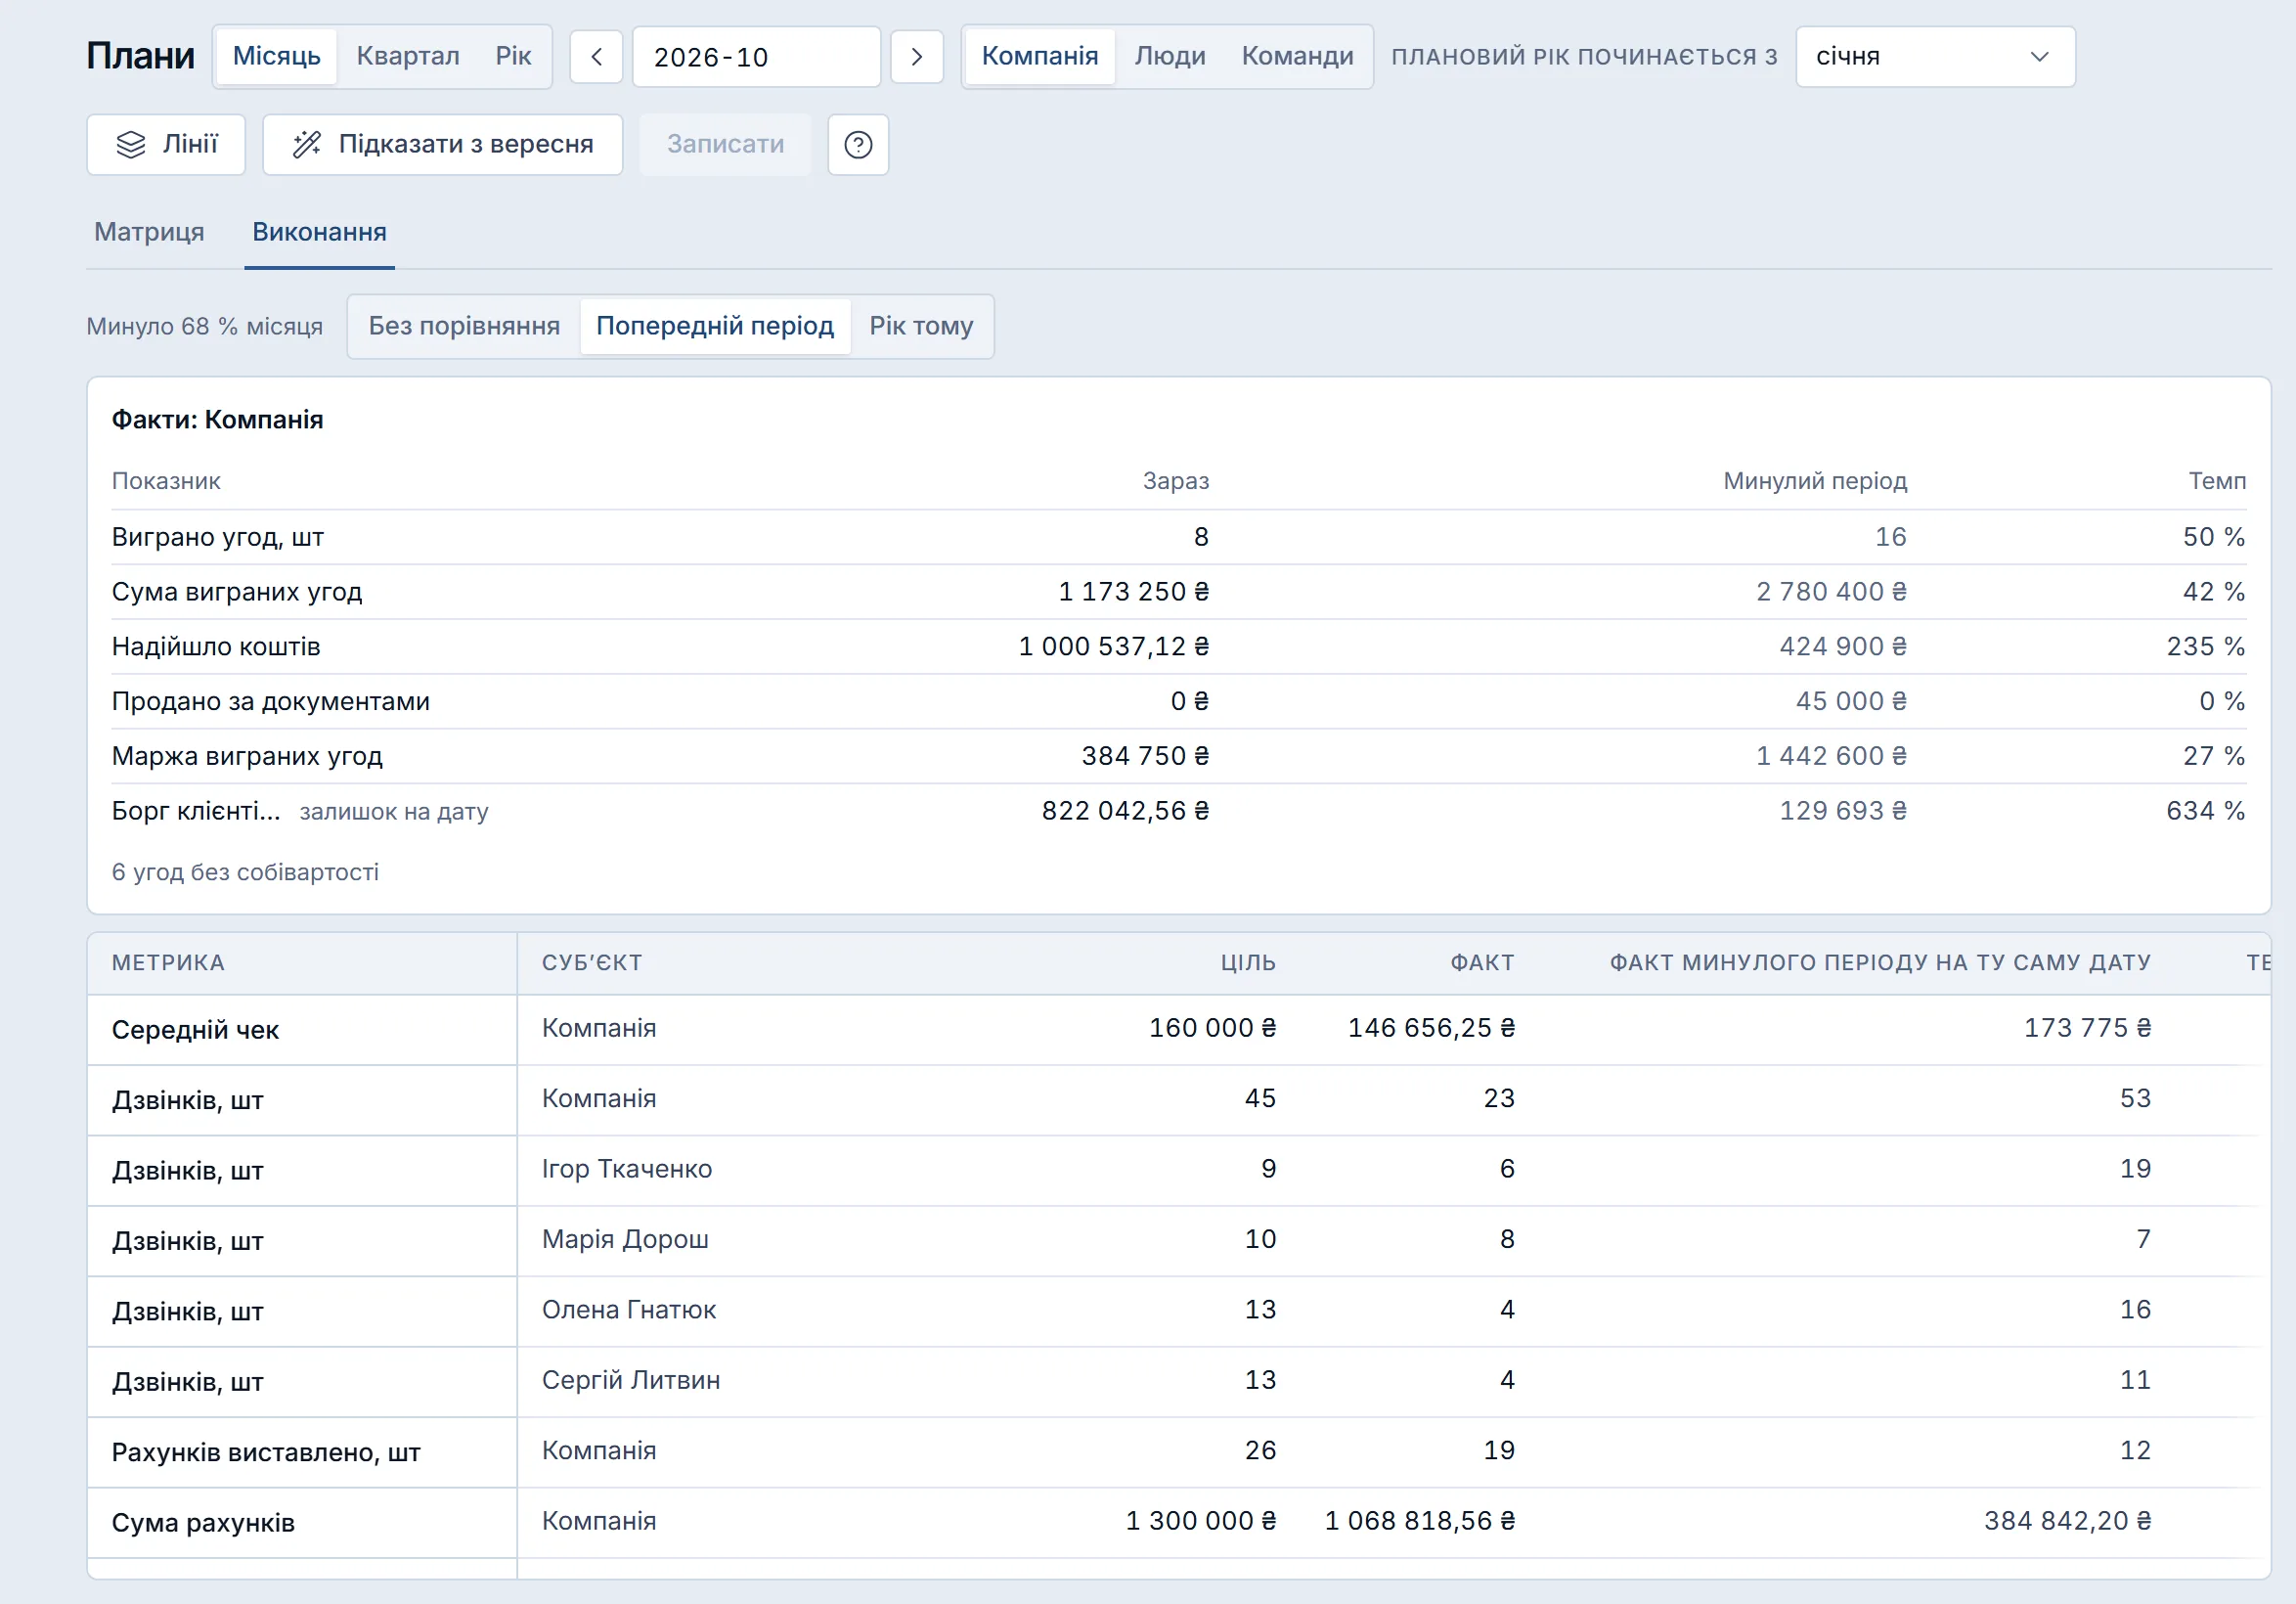Switch scope to Люди
The height and width of the screenshot is (1604, 2296).
click(1169, 56)
